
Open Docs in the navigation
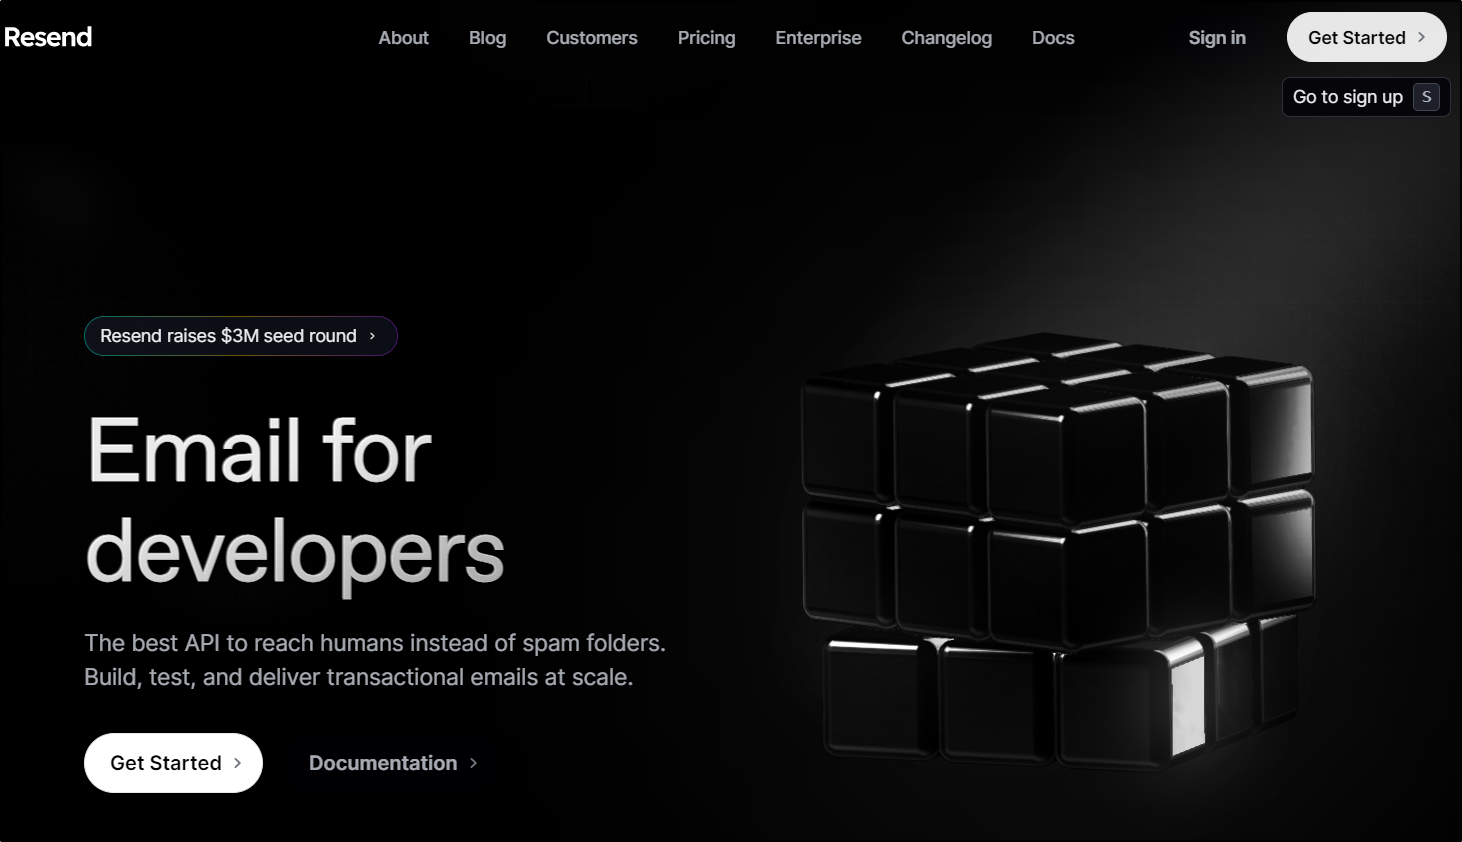1053,38
